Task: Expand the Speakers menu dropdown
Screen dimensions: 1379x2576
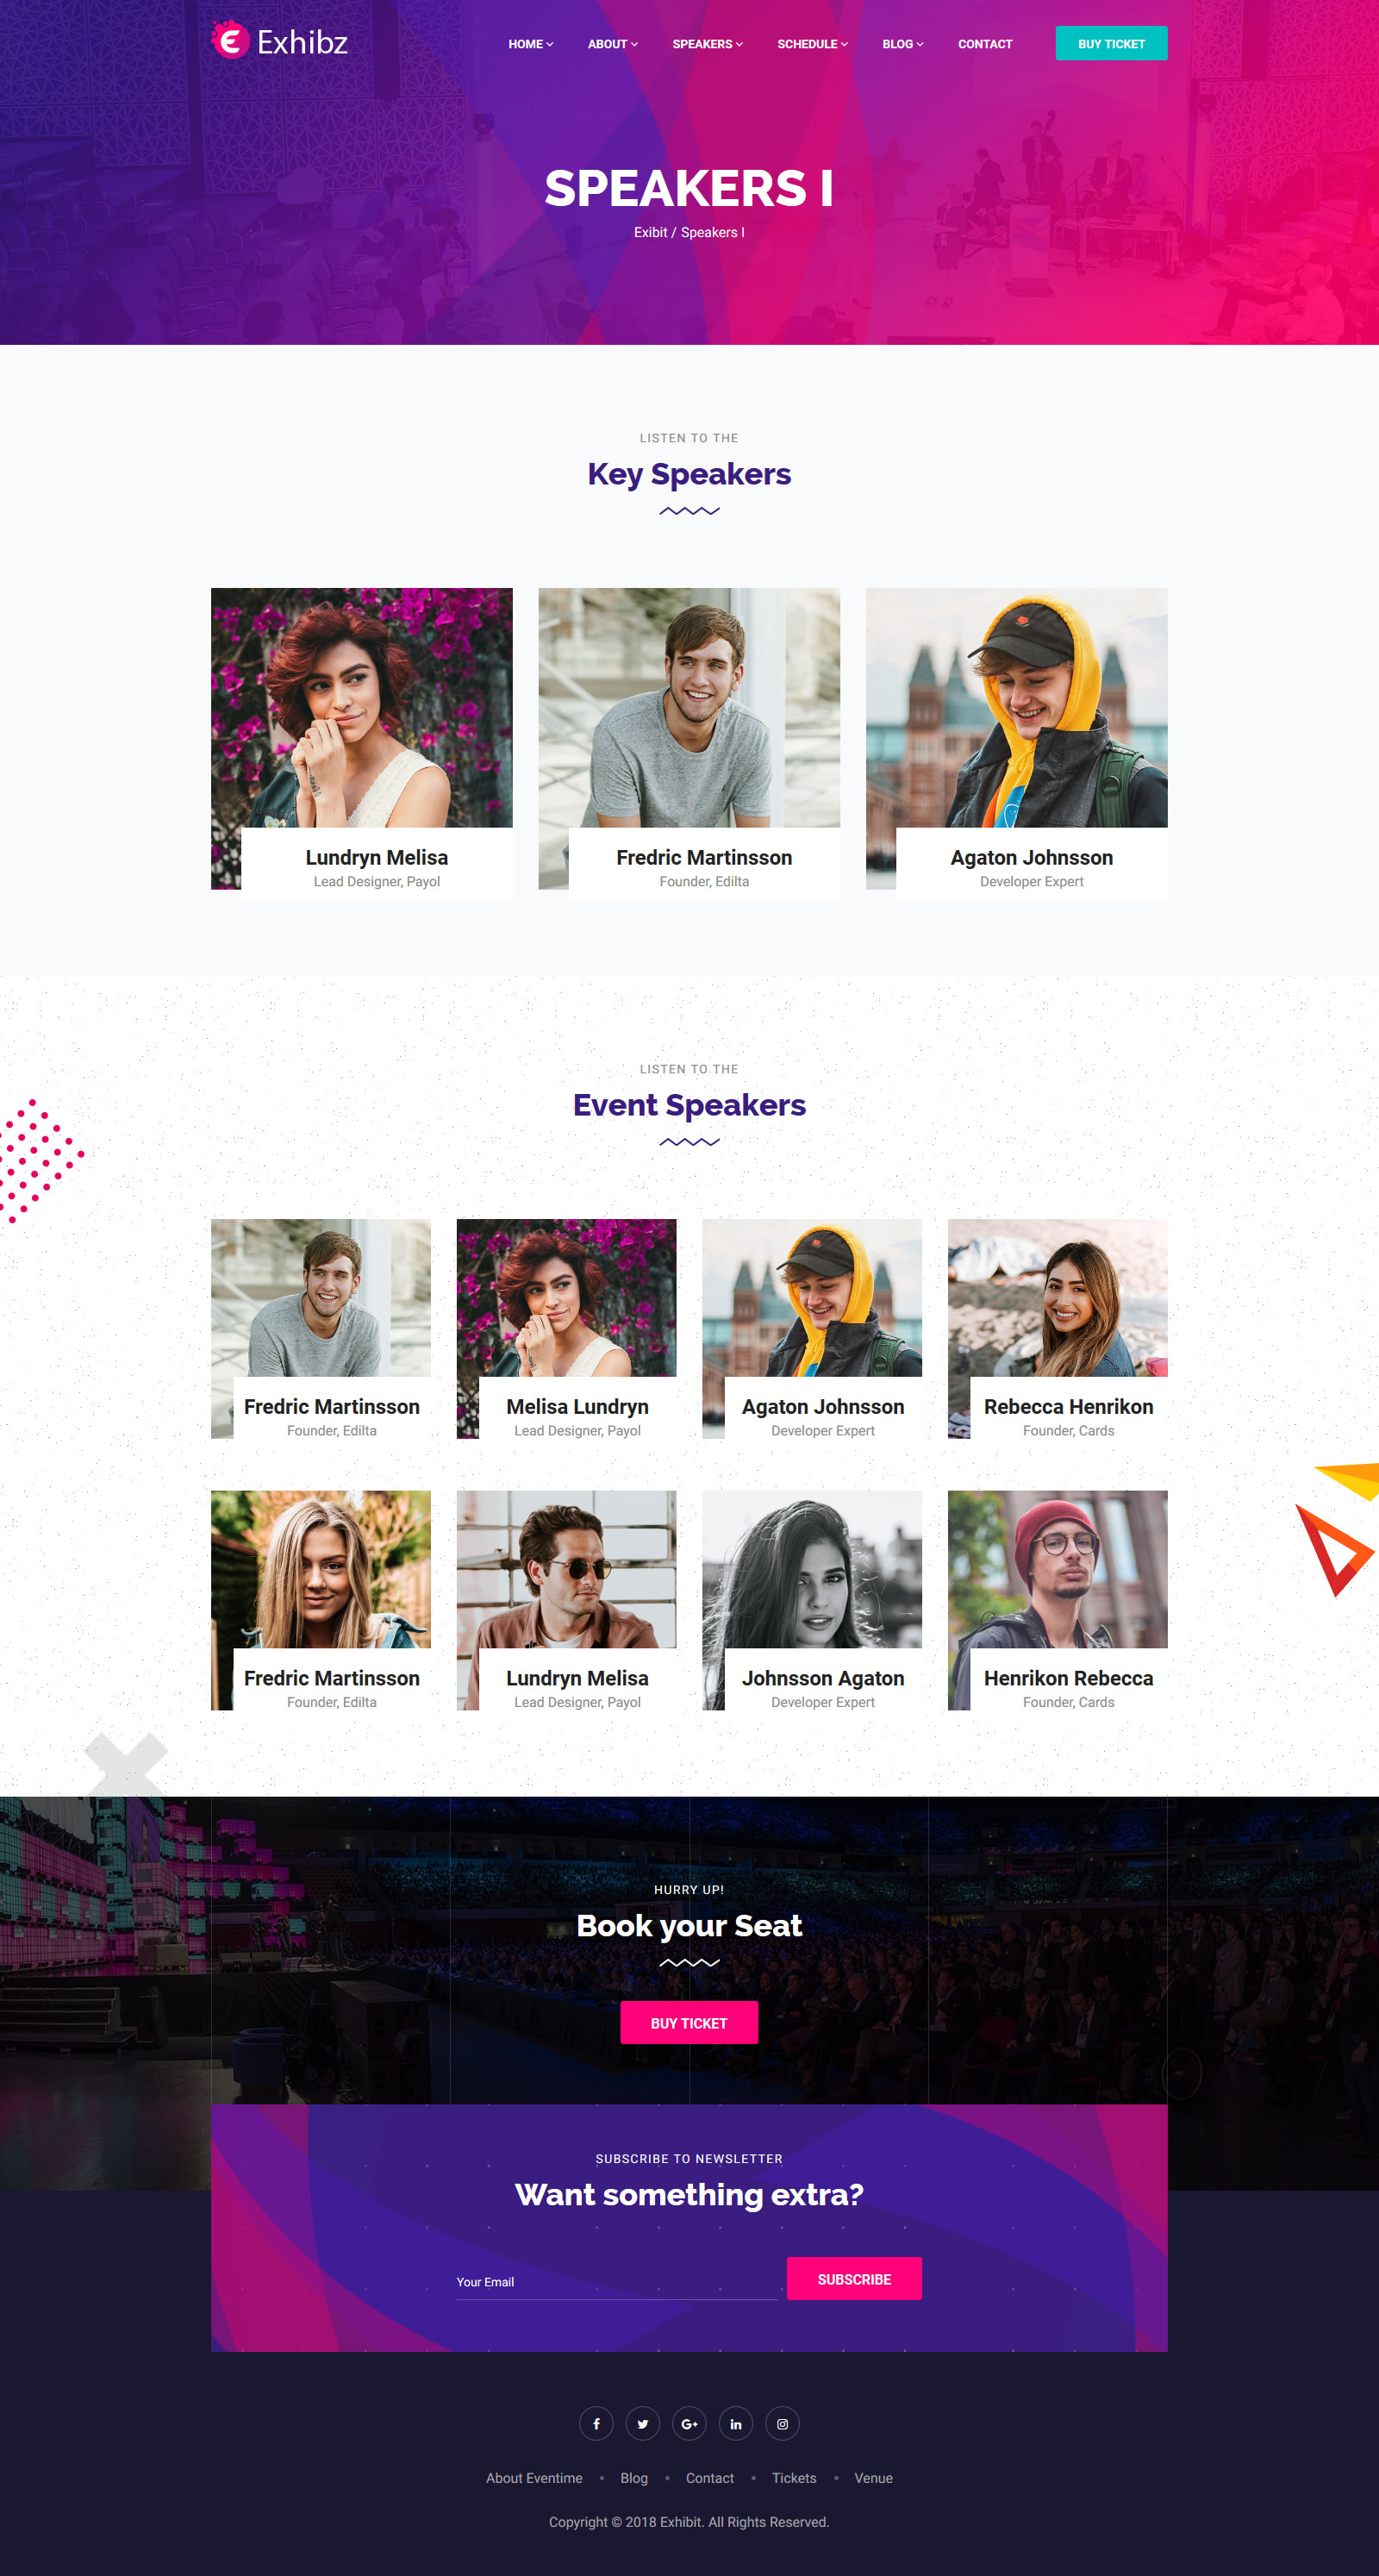Action: click(x=707, y=44)
